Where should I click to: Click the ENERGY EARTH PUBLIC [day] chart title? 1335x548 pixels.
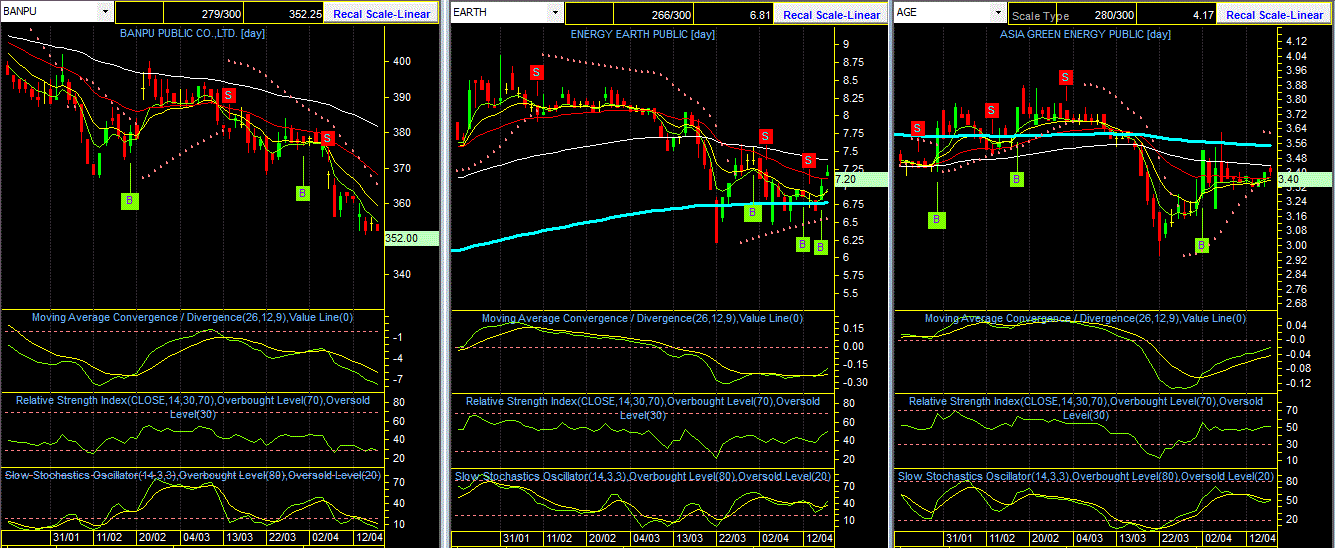(642, 34)
